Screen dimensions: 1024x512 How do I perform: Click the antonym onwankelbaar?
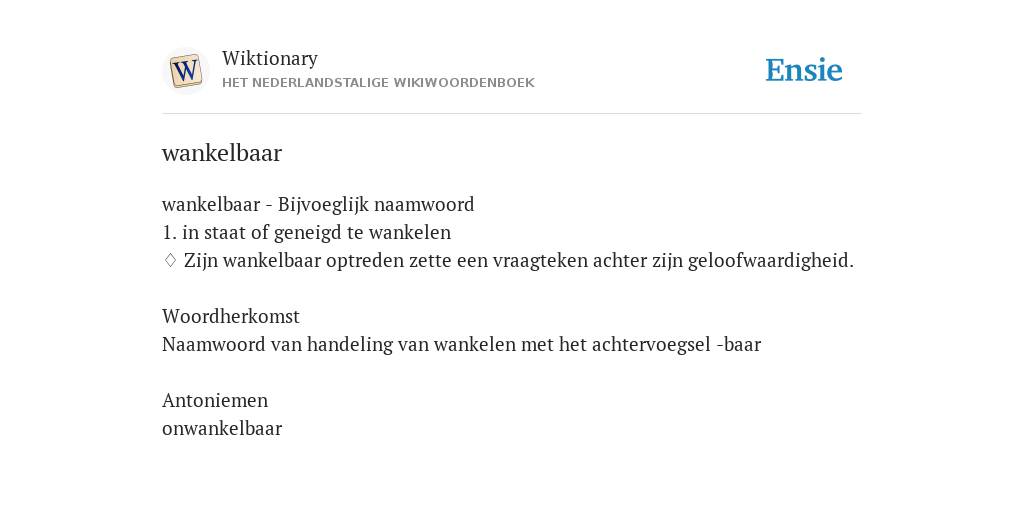(222, 428)
